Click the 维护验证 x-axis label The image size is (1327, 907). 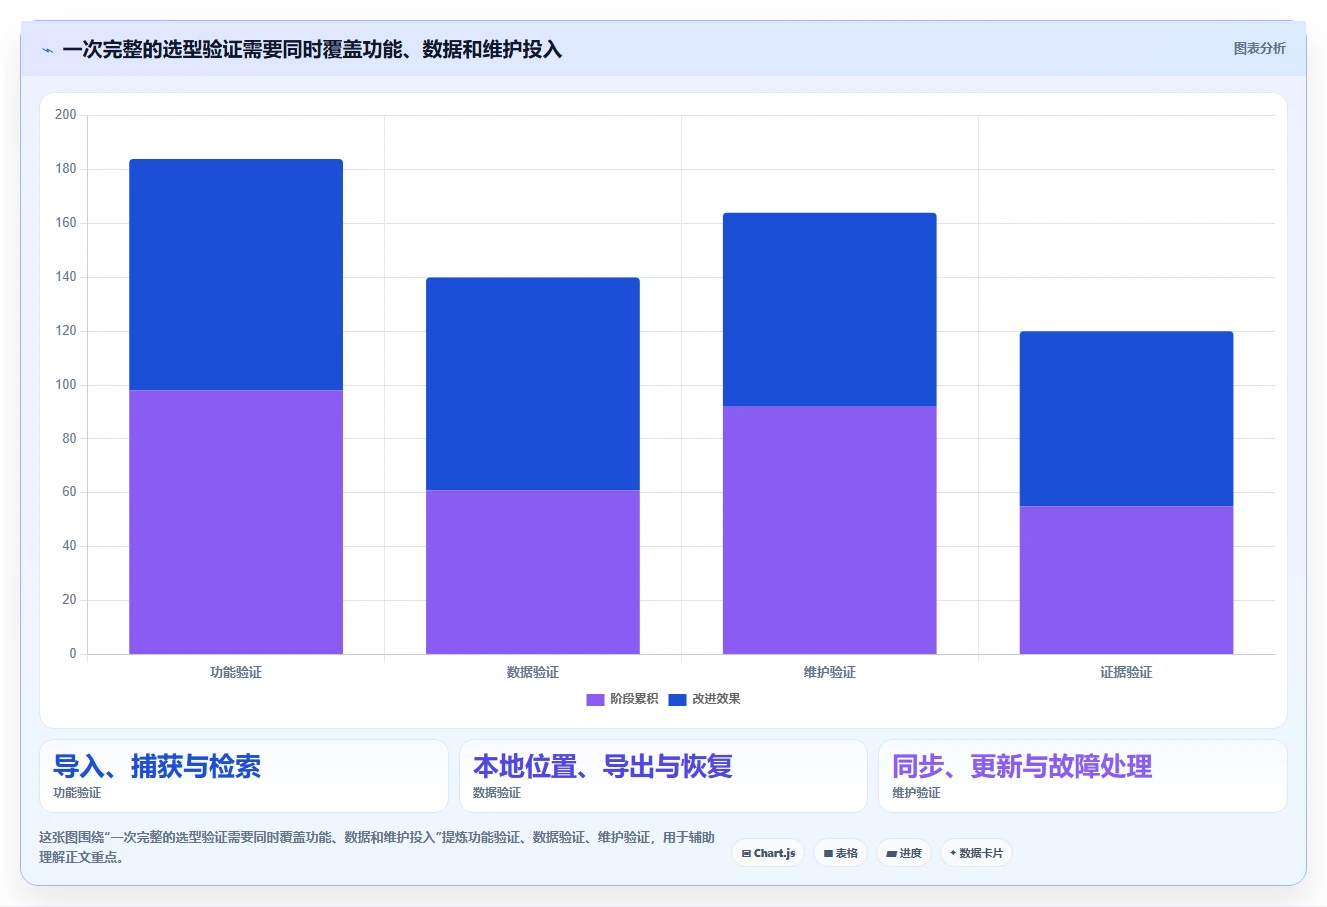[830, 672]
